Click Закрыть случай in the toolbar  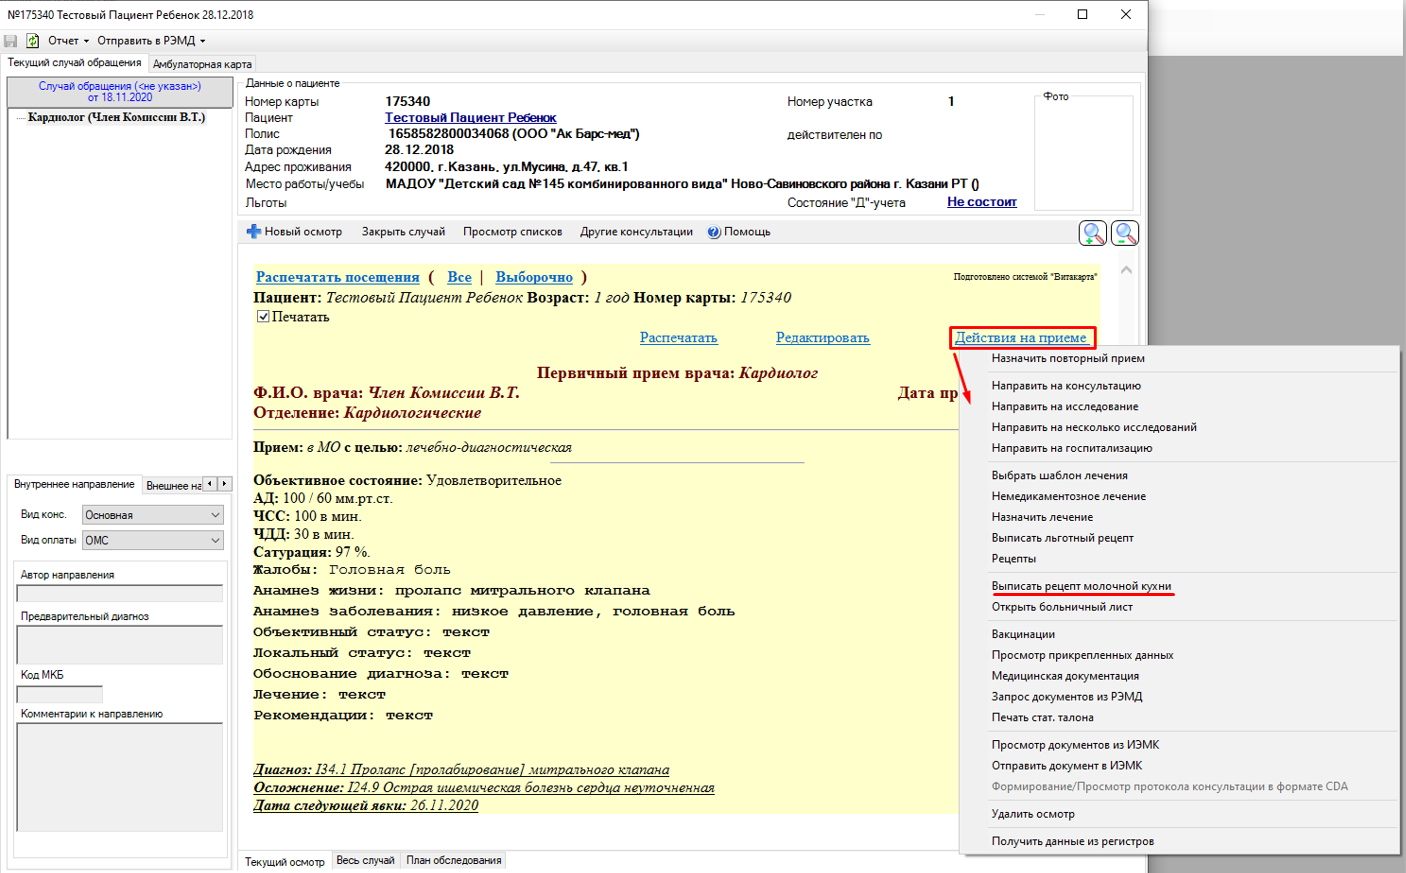403,232
